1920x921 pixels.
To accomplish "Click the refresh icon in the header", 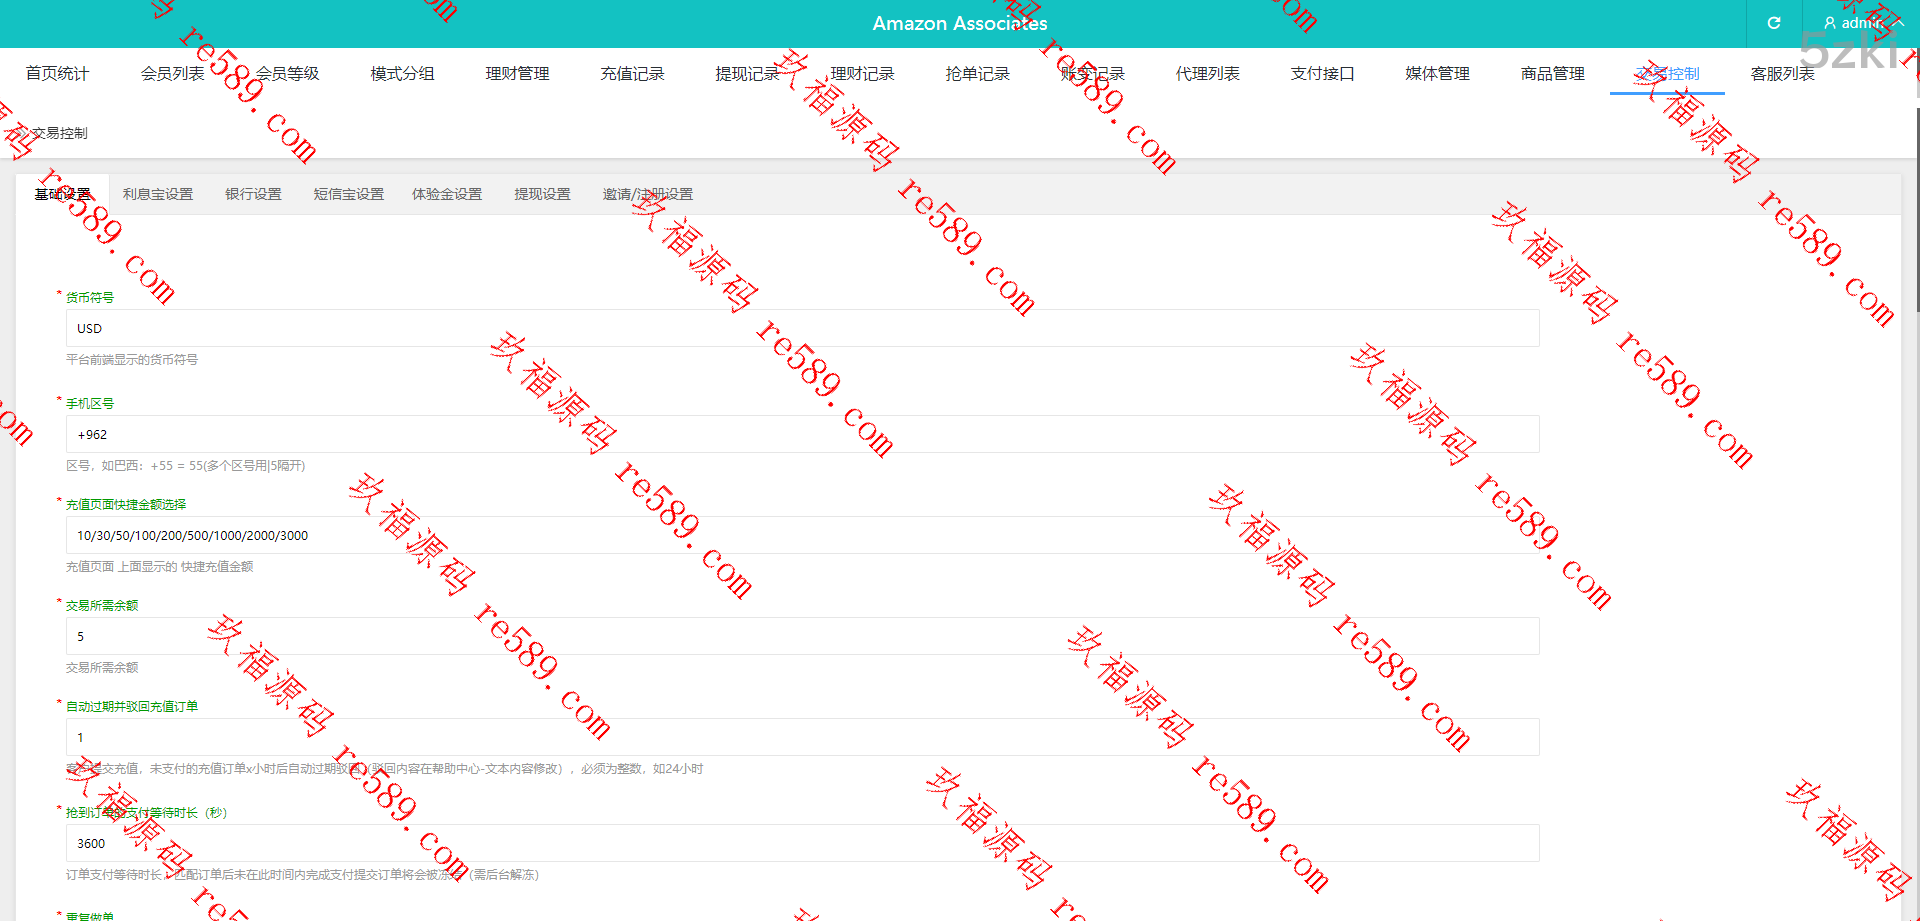I will [x=1774, y=23].
